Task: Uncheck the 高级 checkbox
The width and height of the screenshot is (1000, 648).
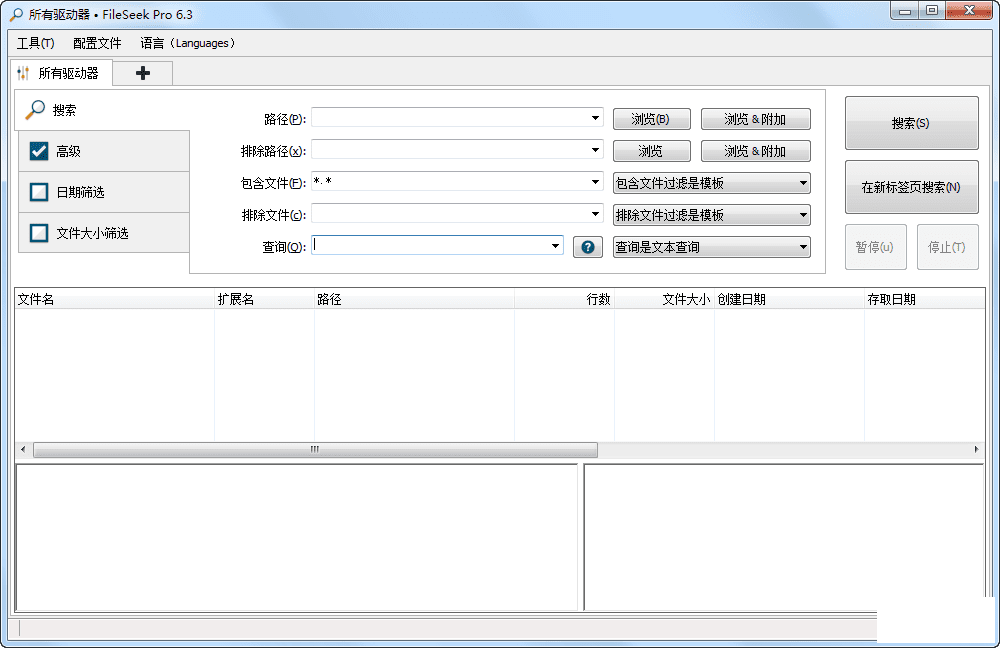Action: pos(39,151)
